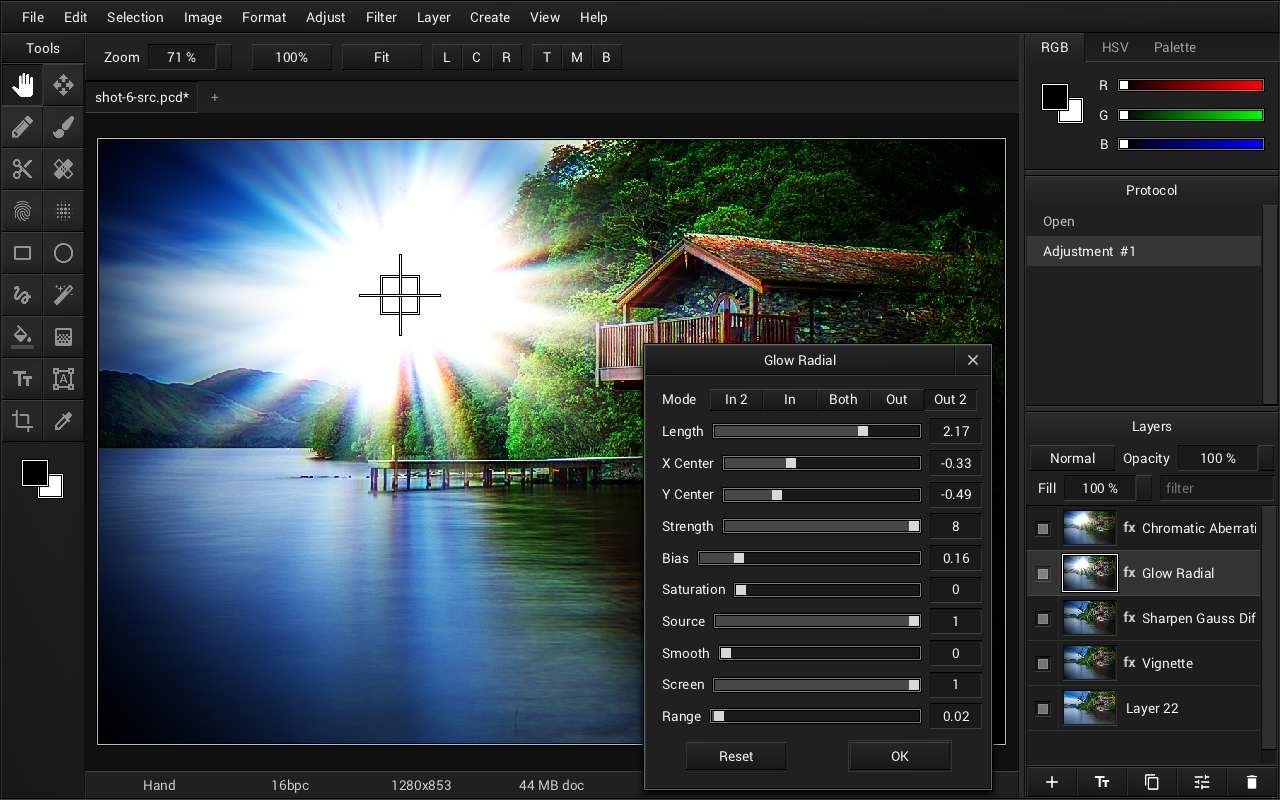Activate the Eyedropper tool
This screenshot has width=1280, height=800.
(63, 421)
